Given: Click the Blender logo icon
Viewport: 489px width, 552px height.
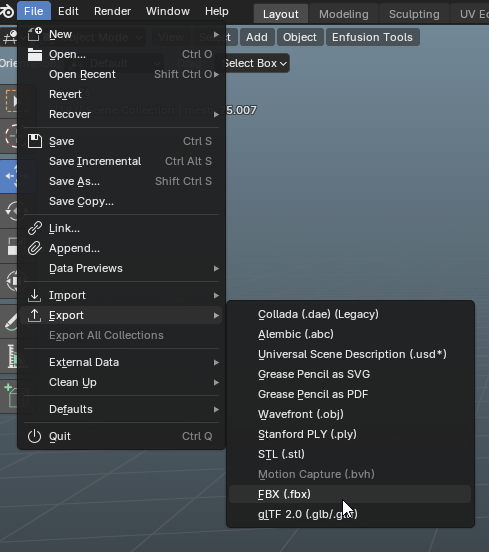Looking at the screenshot, I should point(6,11).
